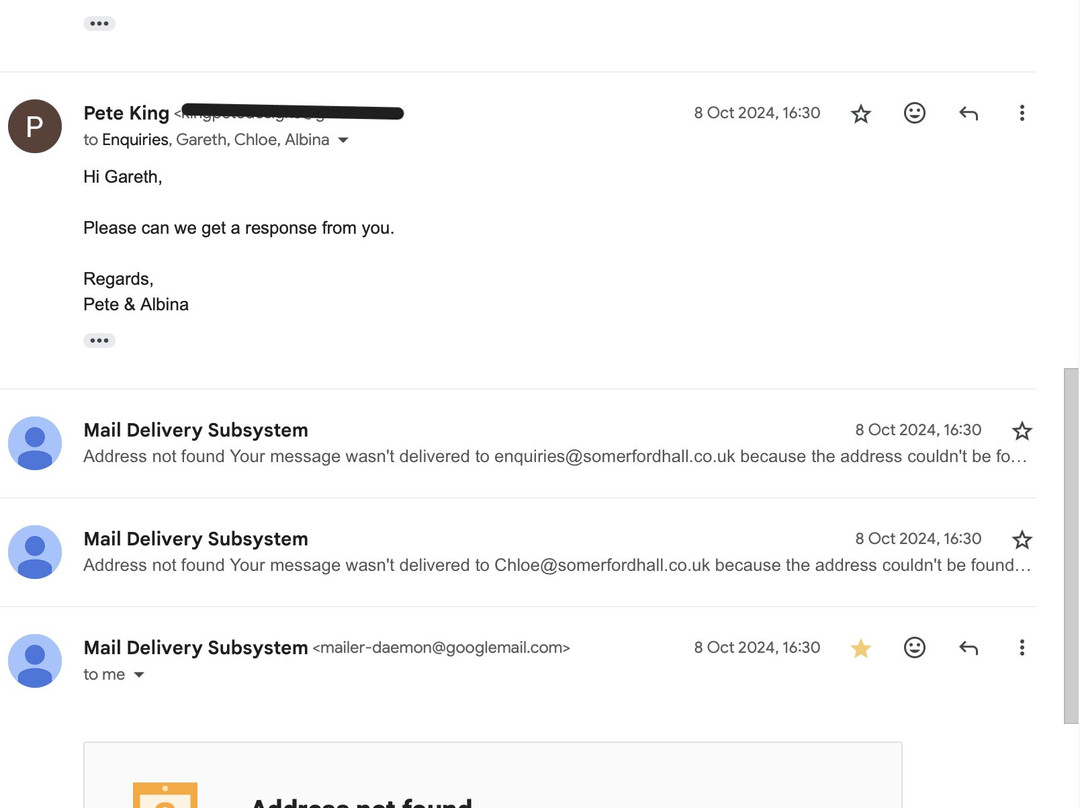Show recipient details for Pete King's email
This screenshot has width=1080, height=808.
[343, 140]
